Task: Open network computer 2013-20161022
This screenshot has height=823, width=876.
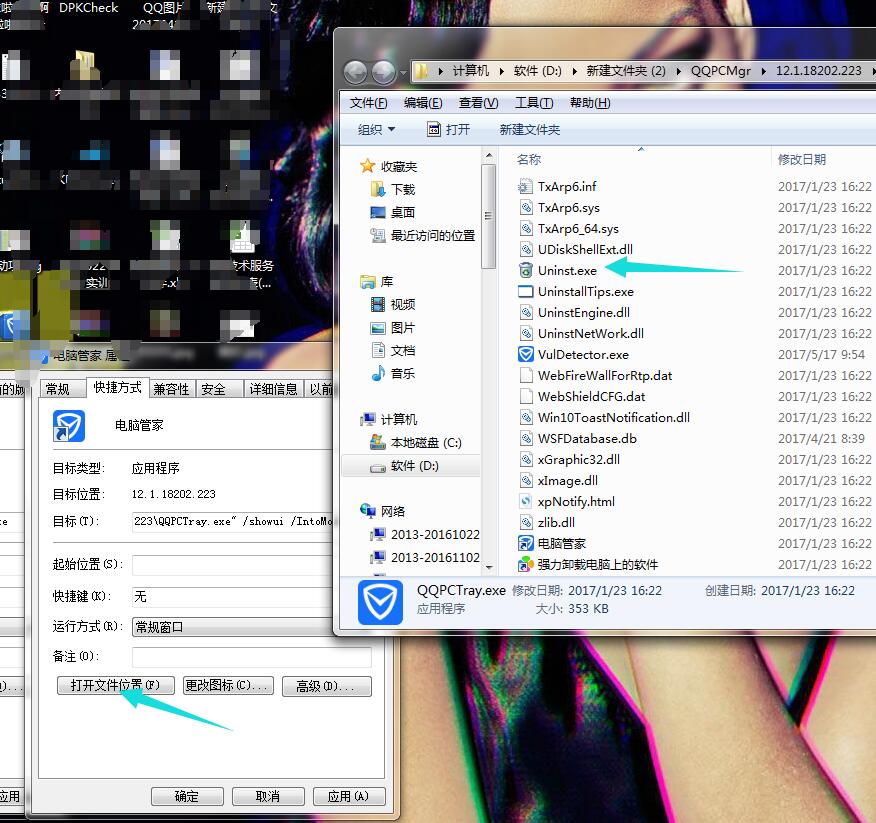Action: pos(425,534)
